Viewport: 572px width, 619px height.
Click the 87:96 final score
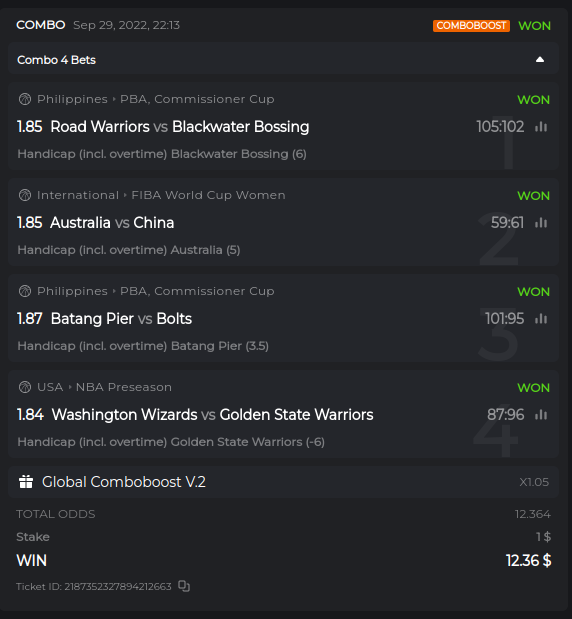pos(505,415)
